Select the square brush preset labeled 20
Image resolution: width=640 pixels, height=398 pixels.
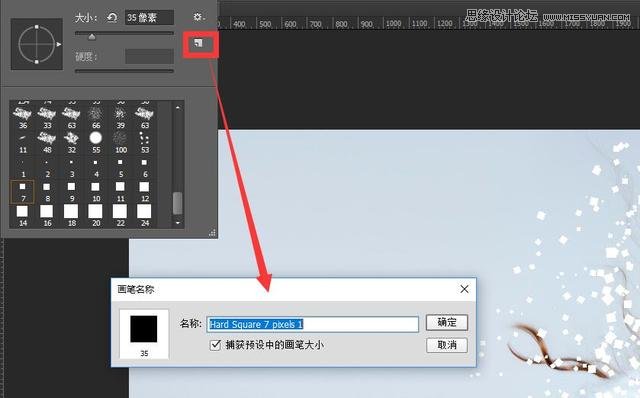(x=96, y=216)
